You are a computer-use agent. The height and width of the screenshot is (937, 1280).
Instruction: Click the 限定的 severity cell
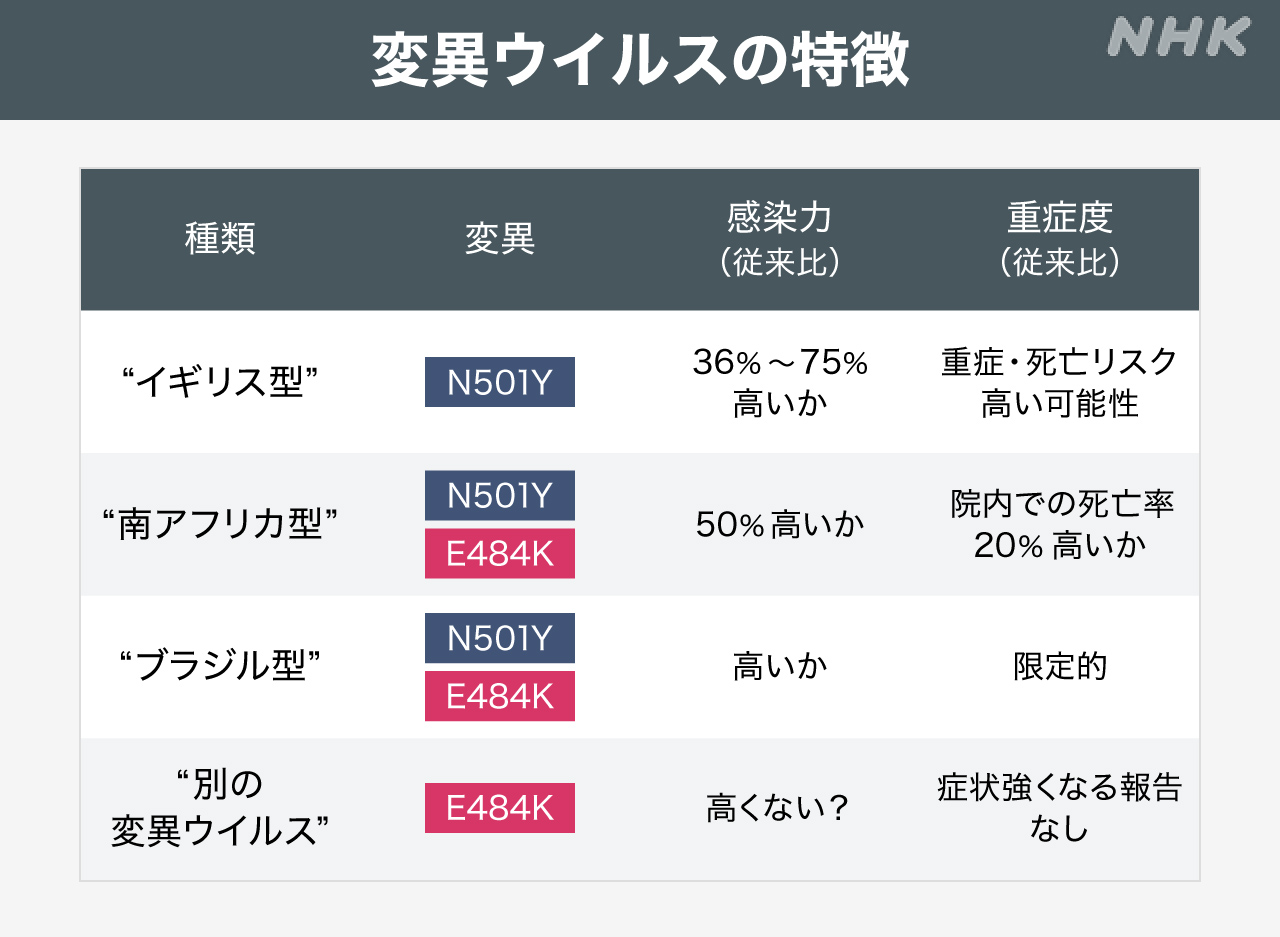(1060, 667)
